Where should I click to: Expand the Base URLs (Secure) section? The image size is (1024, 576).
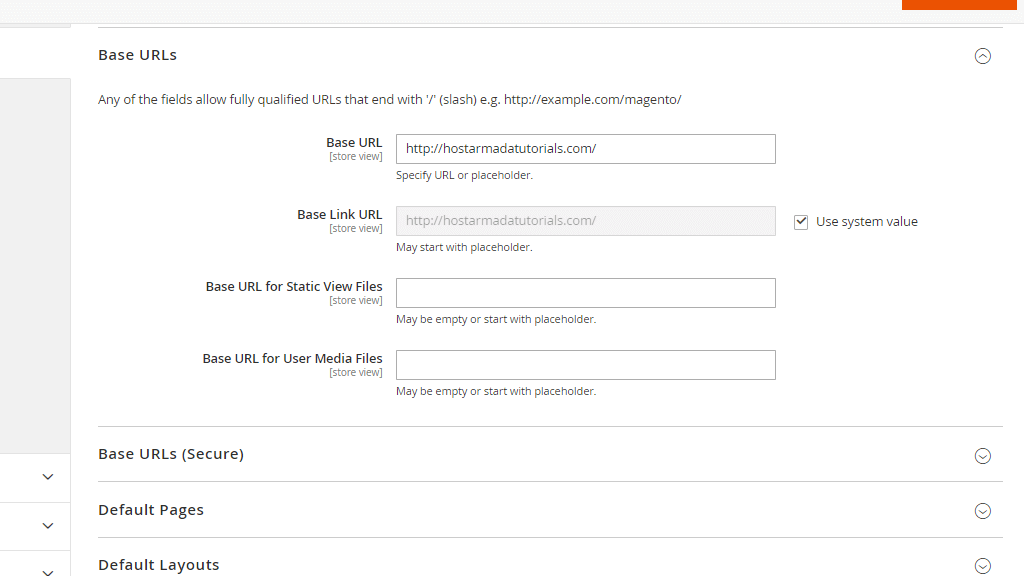170,454
